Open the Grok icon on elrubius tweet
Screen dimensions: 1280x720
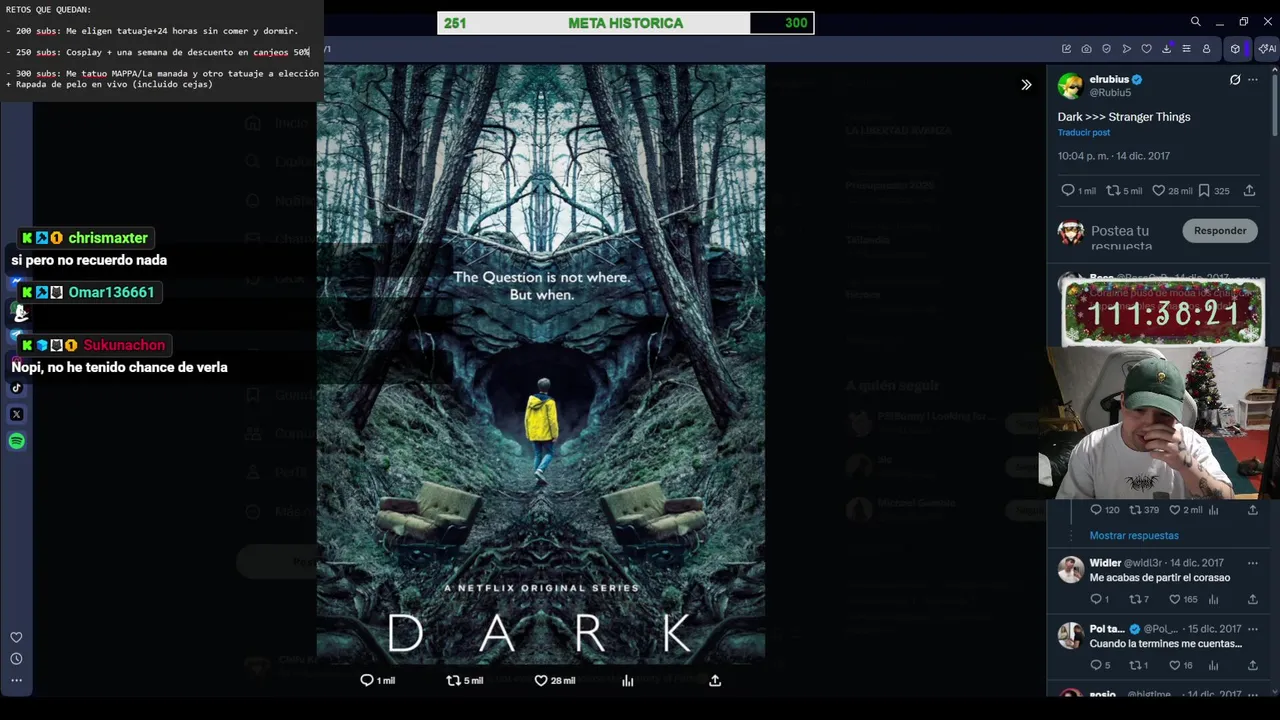(x=1235, y=80)
